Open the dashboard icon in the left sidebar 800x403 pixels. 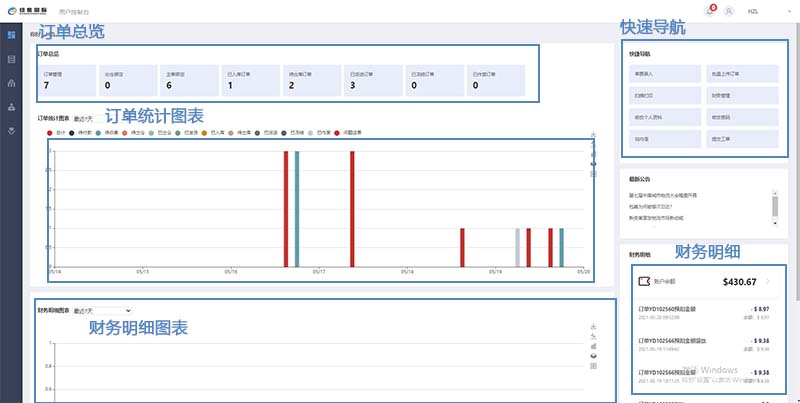(11, 36)
